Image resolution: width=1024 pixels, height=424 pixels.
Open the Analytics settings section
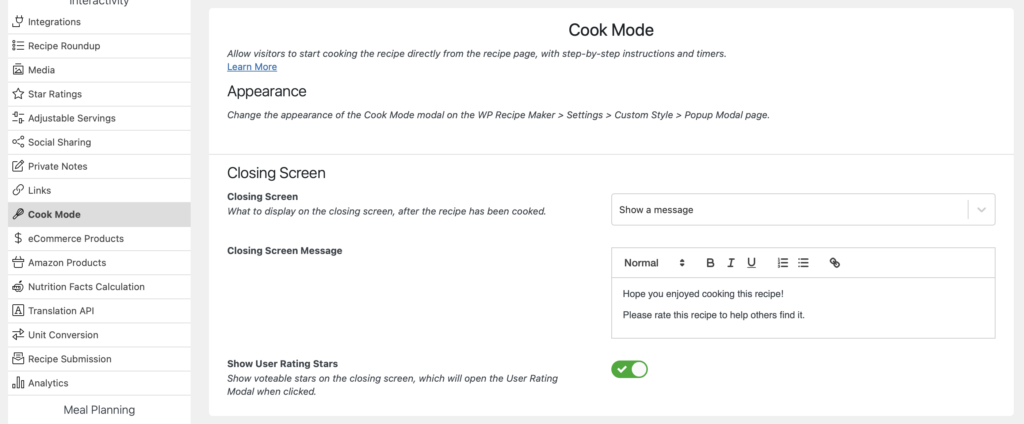pyautogui.click(x=48, y=383)
